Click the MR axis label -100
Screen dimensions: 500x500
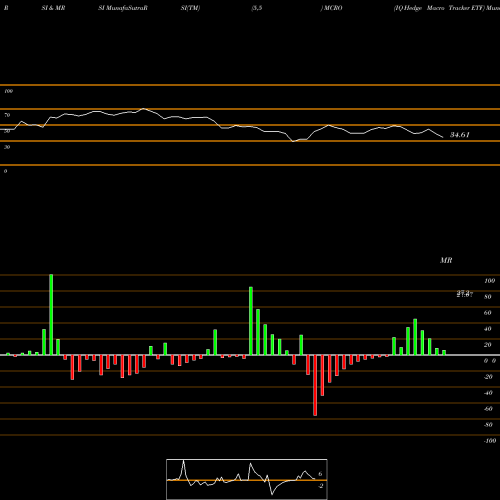(490, 441)
